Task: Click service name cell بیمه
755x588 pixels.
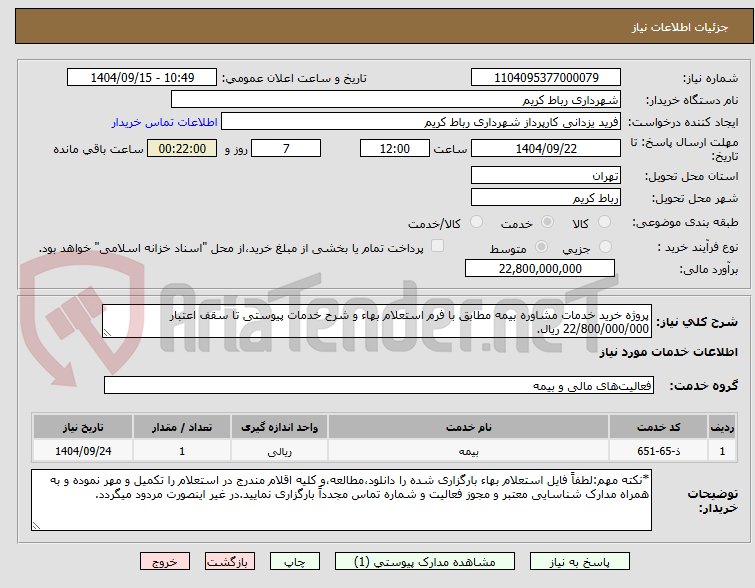Action: (x=469, y=451)
